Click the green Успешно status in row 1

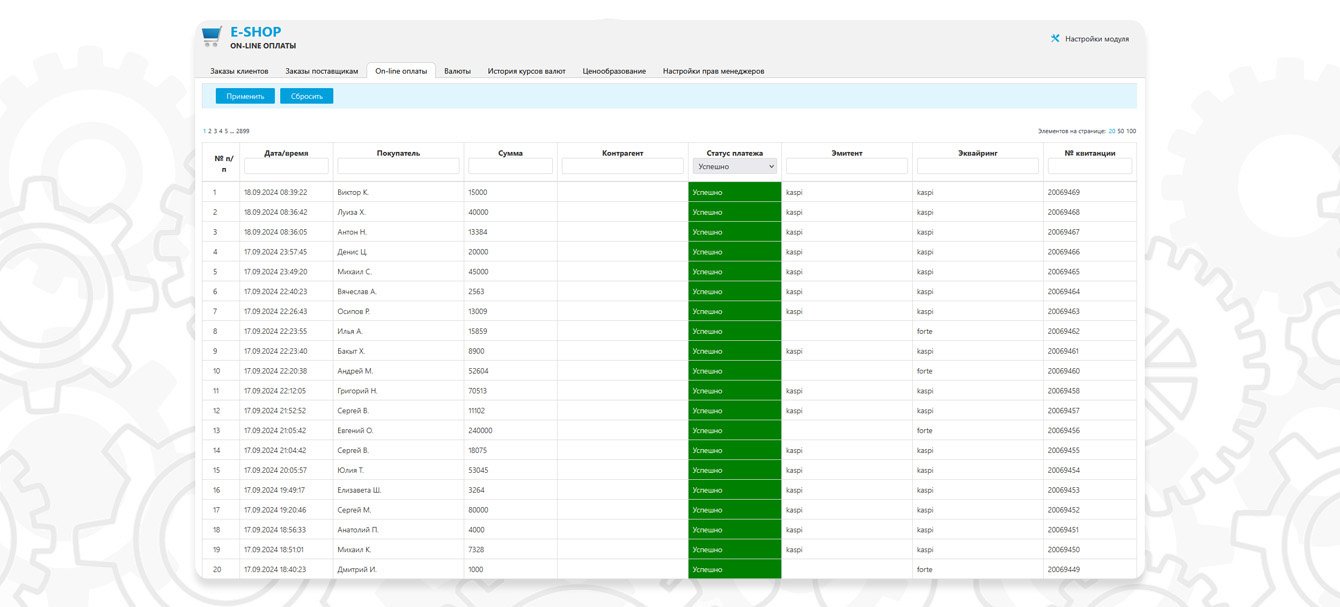[x=734, y=192]
